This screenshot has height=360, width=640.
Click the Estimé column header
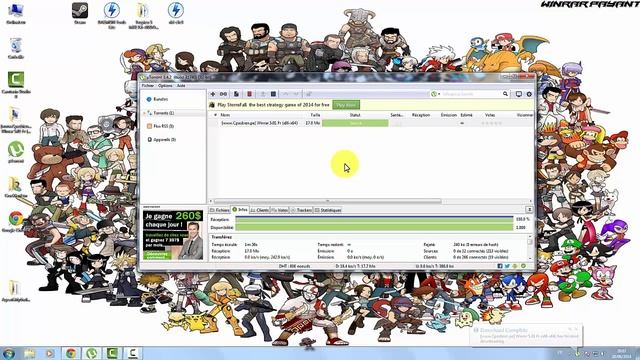pos(467,115)
